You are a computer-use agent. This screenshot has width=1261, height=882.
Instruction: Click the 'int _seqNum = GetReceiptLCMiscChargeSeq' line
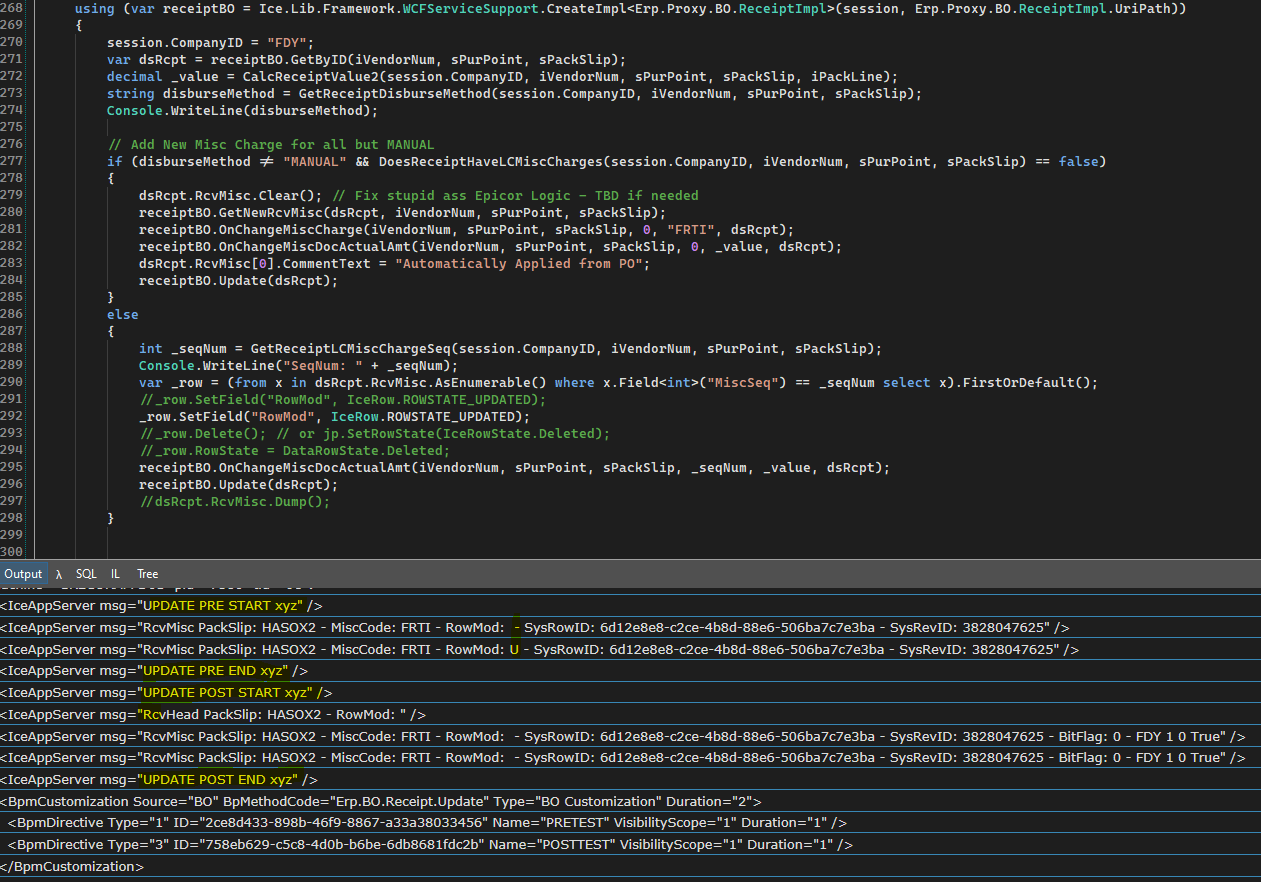click(511, 348)
